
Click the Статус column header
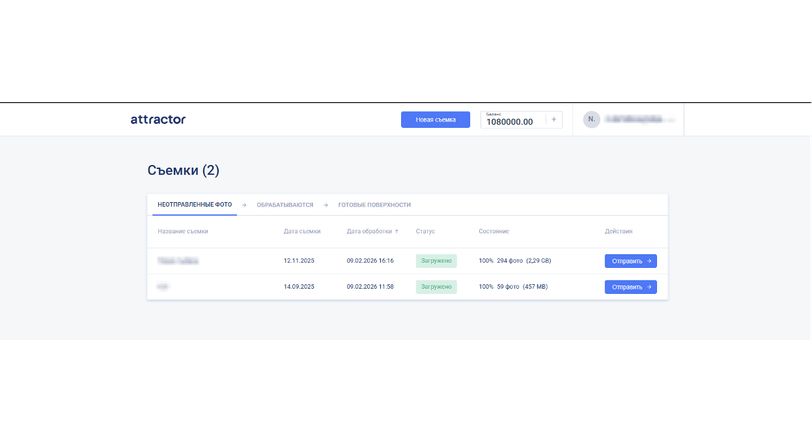425,231
